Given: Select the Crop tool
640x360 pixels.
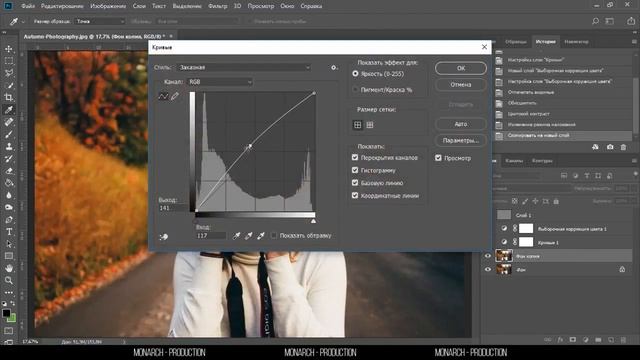Looking at the screenshot, I should coord(9,98).
